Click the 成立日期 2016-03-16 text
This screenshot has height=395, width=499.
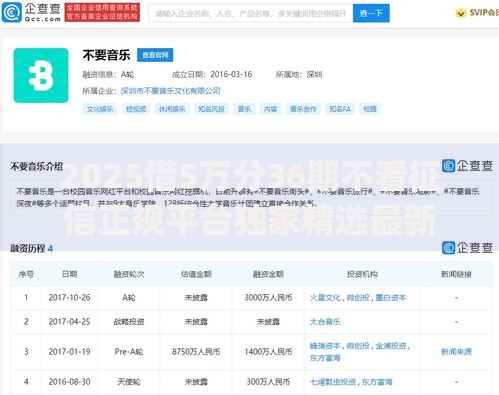(212, 74)
